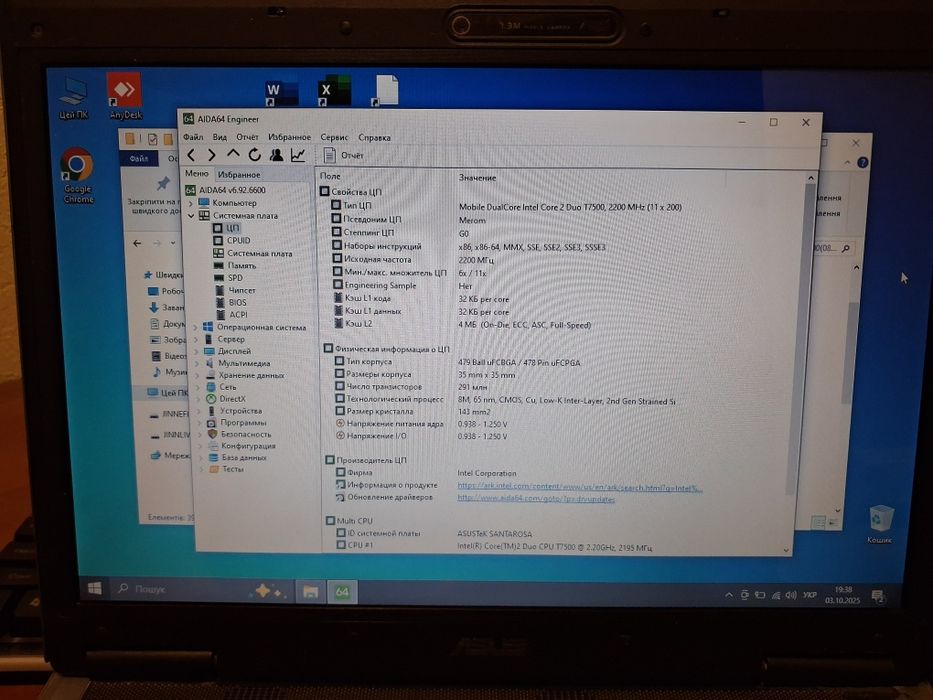Image resolution: width=933 pixels, height=700 pixels.
Task: Expand the Хранение данных node
Action: (x=198, y=376)
